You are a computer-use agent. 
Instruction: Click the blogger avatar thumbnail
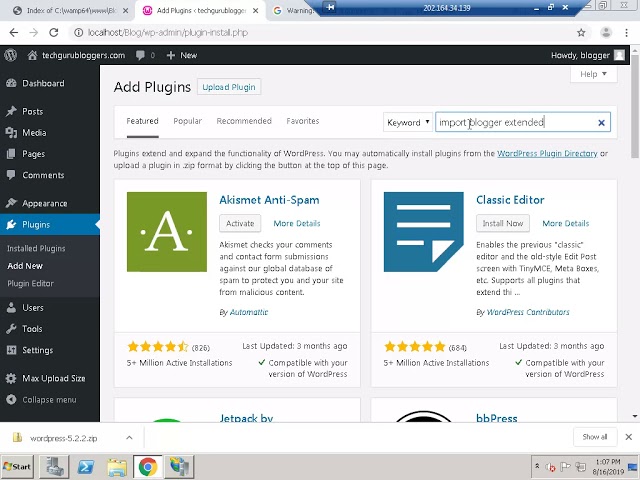tap(619, 55)
